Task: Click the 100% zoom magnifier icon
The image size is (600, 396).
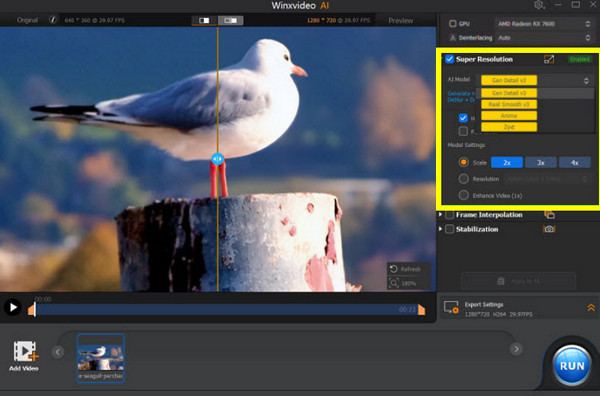Action: tap(393, 283)
